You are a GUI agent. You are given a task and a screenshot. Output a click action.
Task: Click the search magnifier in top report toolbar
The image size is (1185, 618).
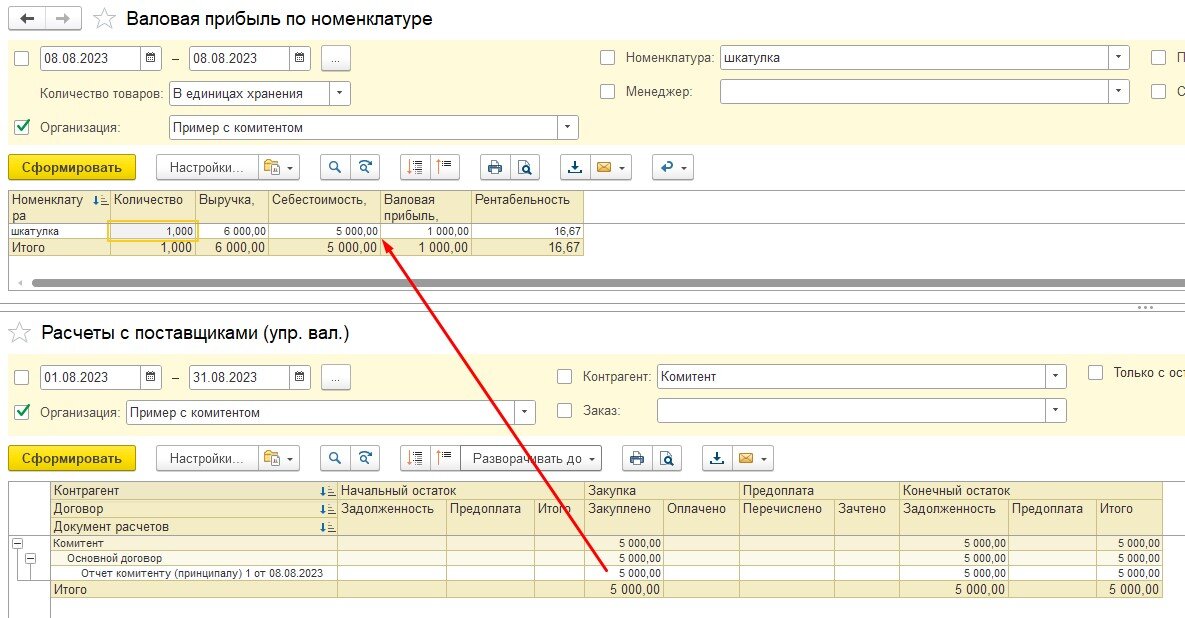point(335,168)
